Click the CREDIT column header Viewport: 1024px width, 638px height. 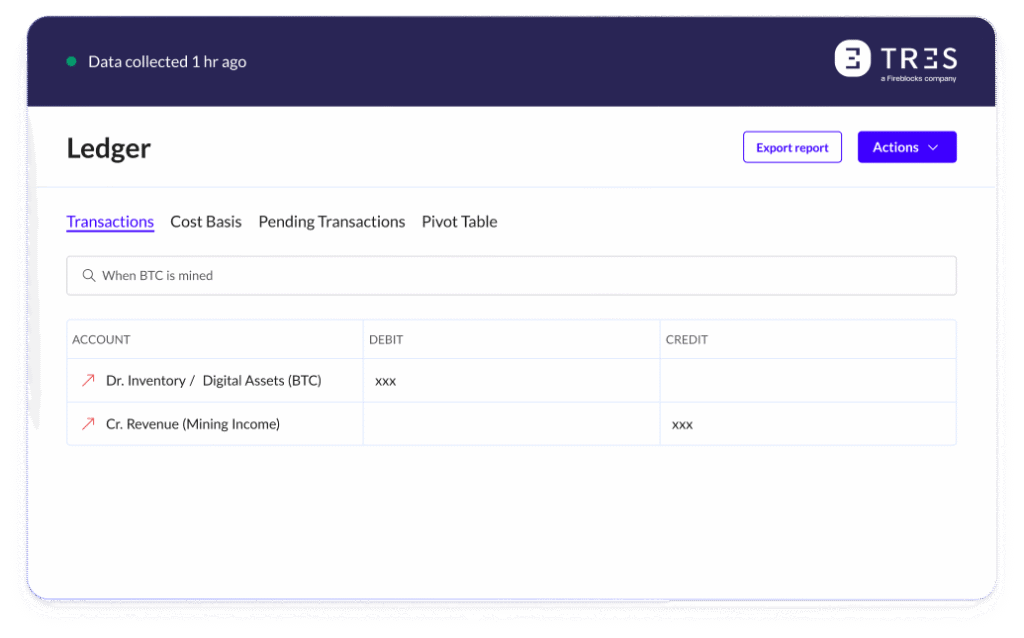686,340
